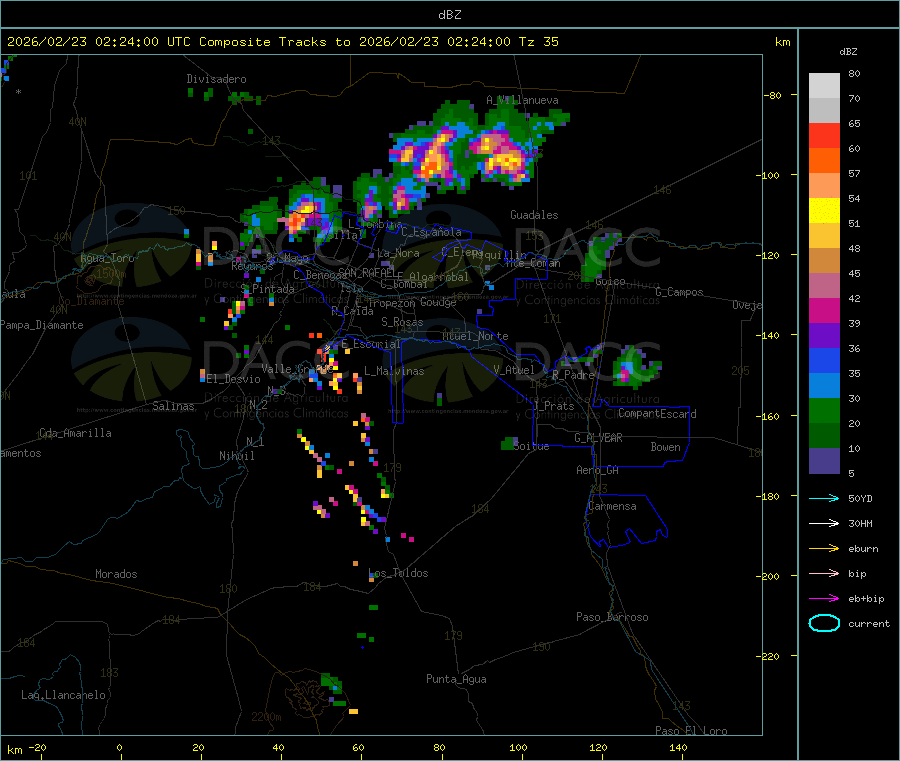Select the 20 dBZ dark green swatch
Screen dimensions: 900x761
tap(824, 436)
